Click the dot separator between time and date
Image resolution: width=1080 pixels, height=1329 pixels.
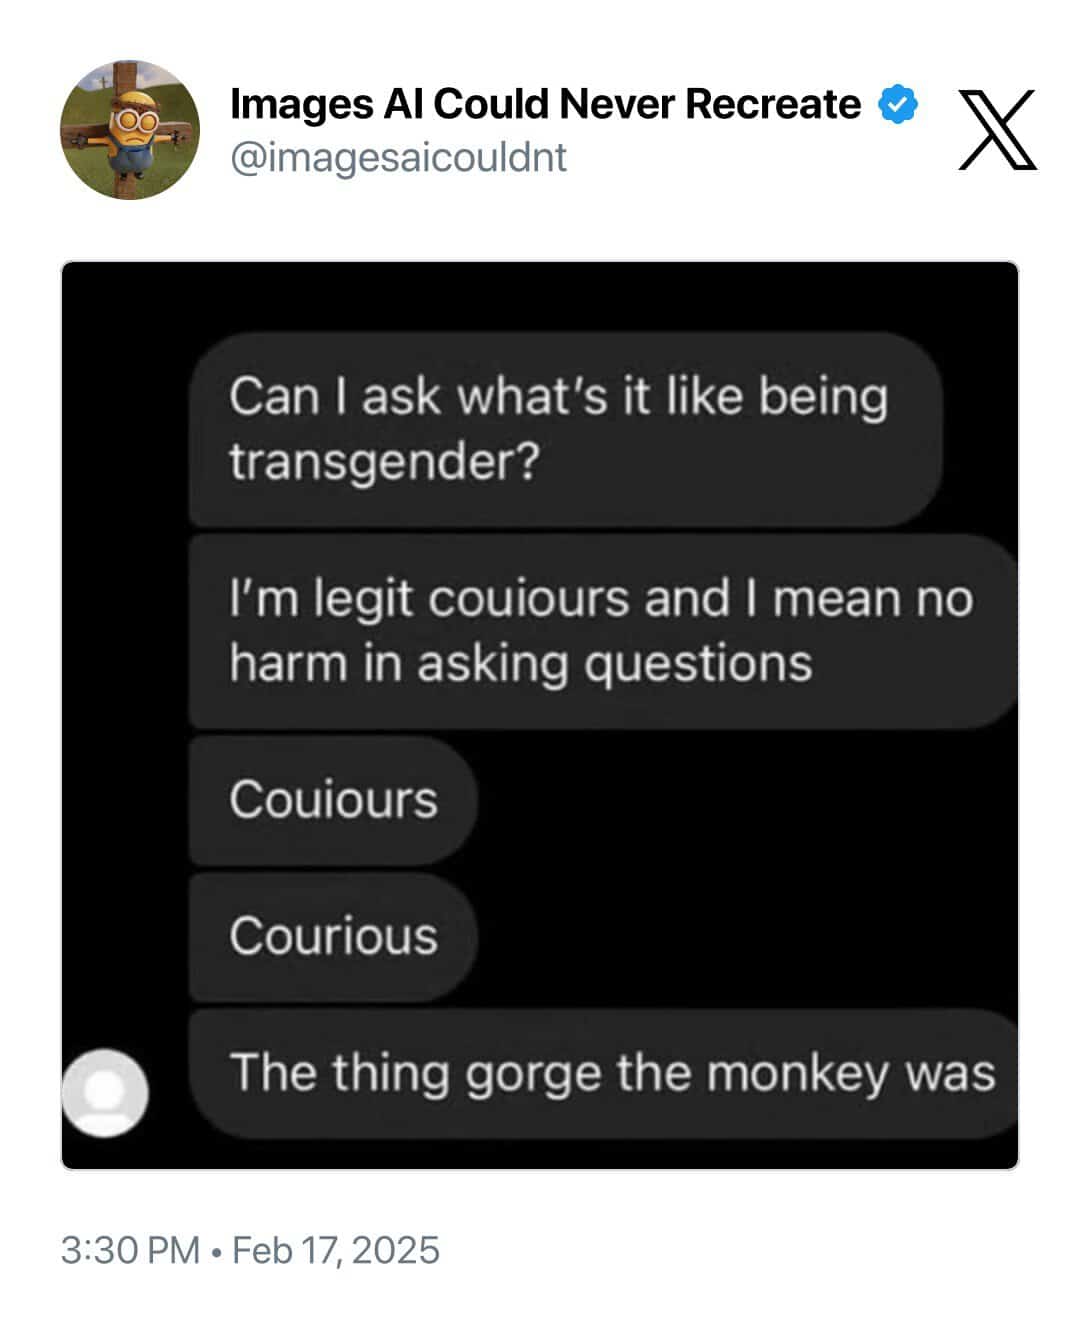click(217, 1252)
